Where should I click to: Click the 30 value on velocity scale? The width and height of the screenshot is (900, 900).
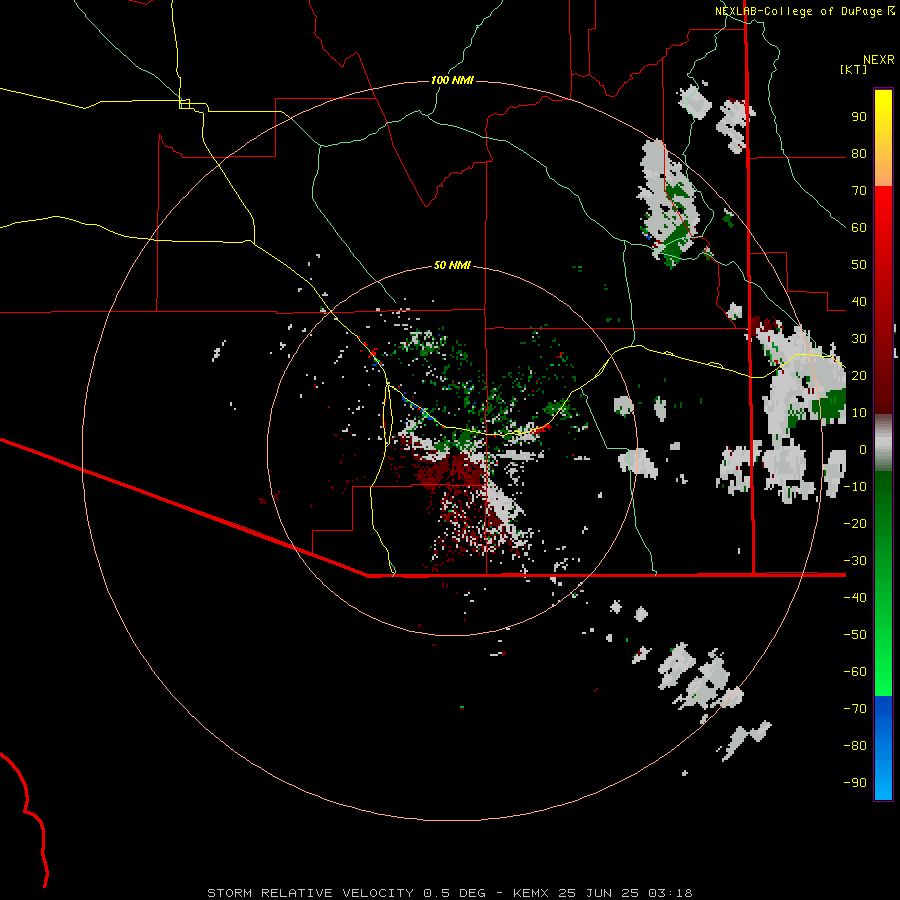859,339
